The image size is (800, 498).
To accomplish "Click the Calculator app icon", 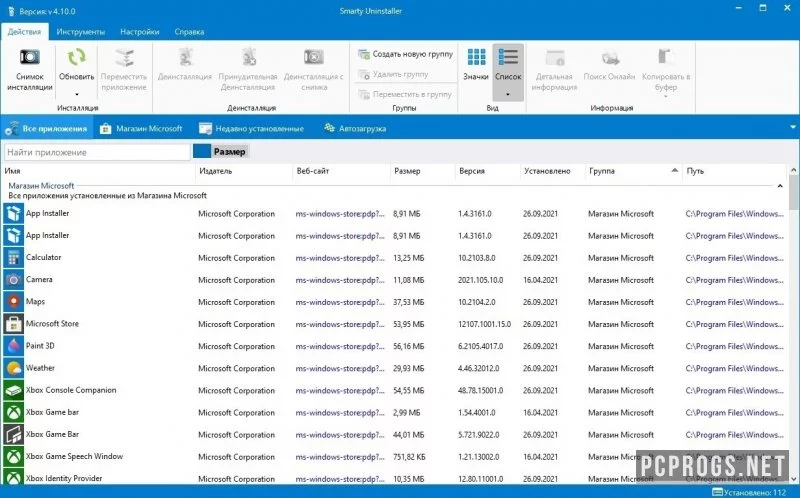I will point(13,258).
